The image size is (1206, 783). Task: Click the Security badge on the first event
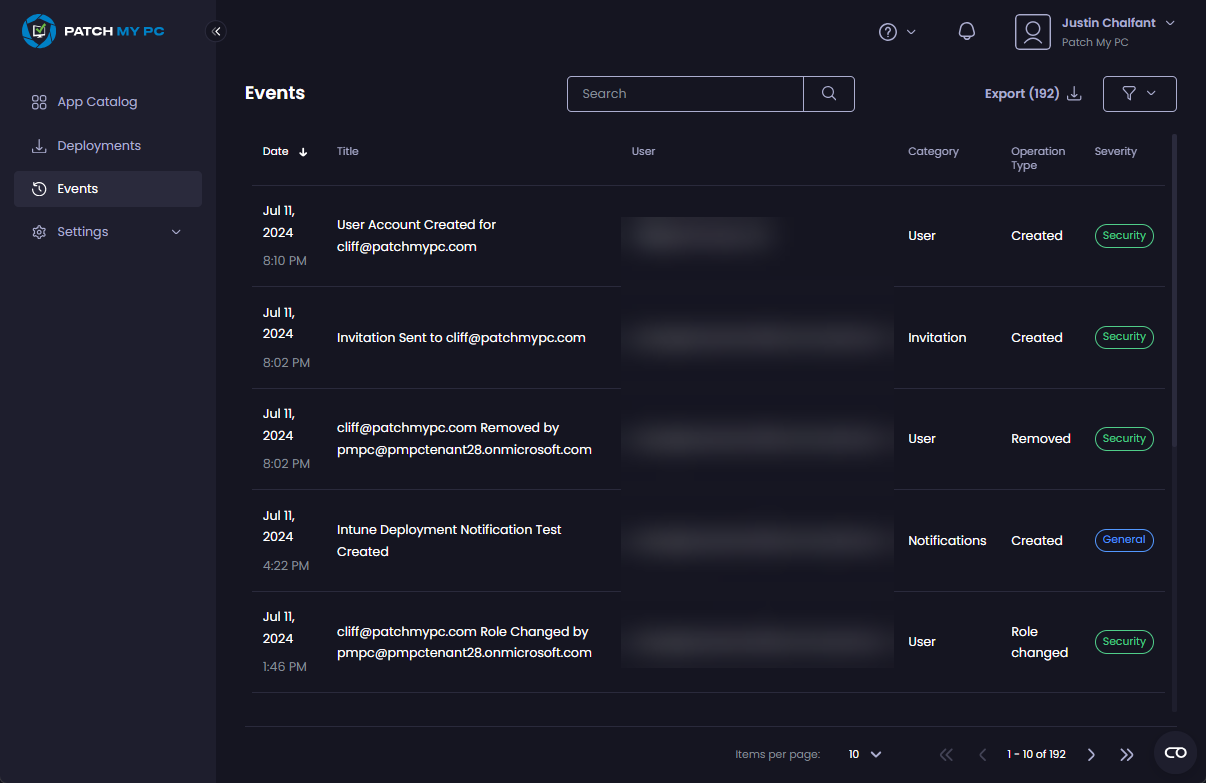[x=1124, y=236]
